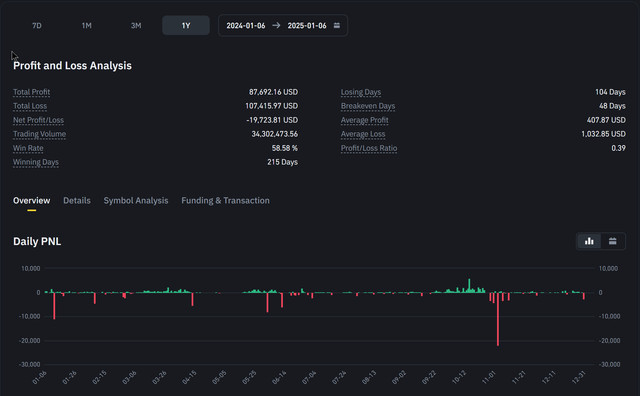Select the 3M time range

pos(136,26)
